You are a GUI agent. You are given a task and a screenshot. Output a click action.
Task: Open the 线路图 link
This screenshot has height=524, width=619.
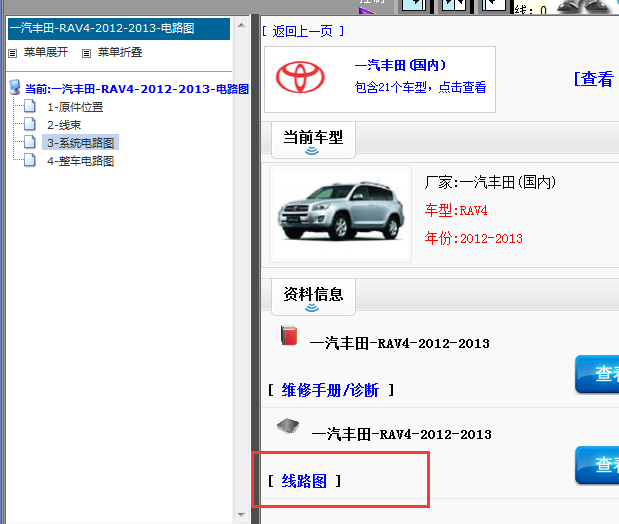304,481
